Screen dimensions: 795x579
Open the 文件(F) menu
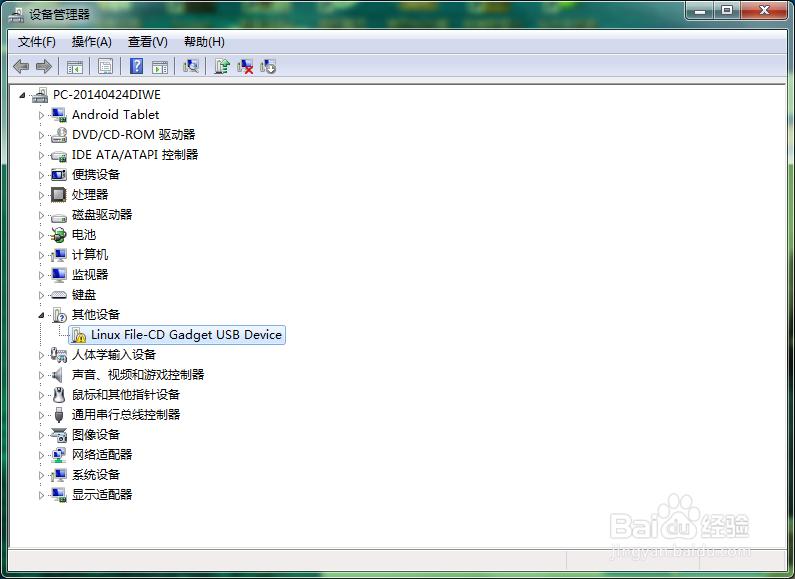tap(37, 42)
